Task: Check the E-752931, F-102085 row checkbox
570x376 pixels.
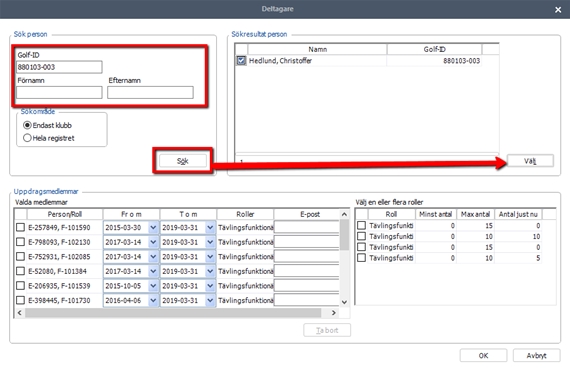Action: point(20,256)
